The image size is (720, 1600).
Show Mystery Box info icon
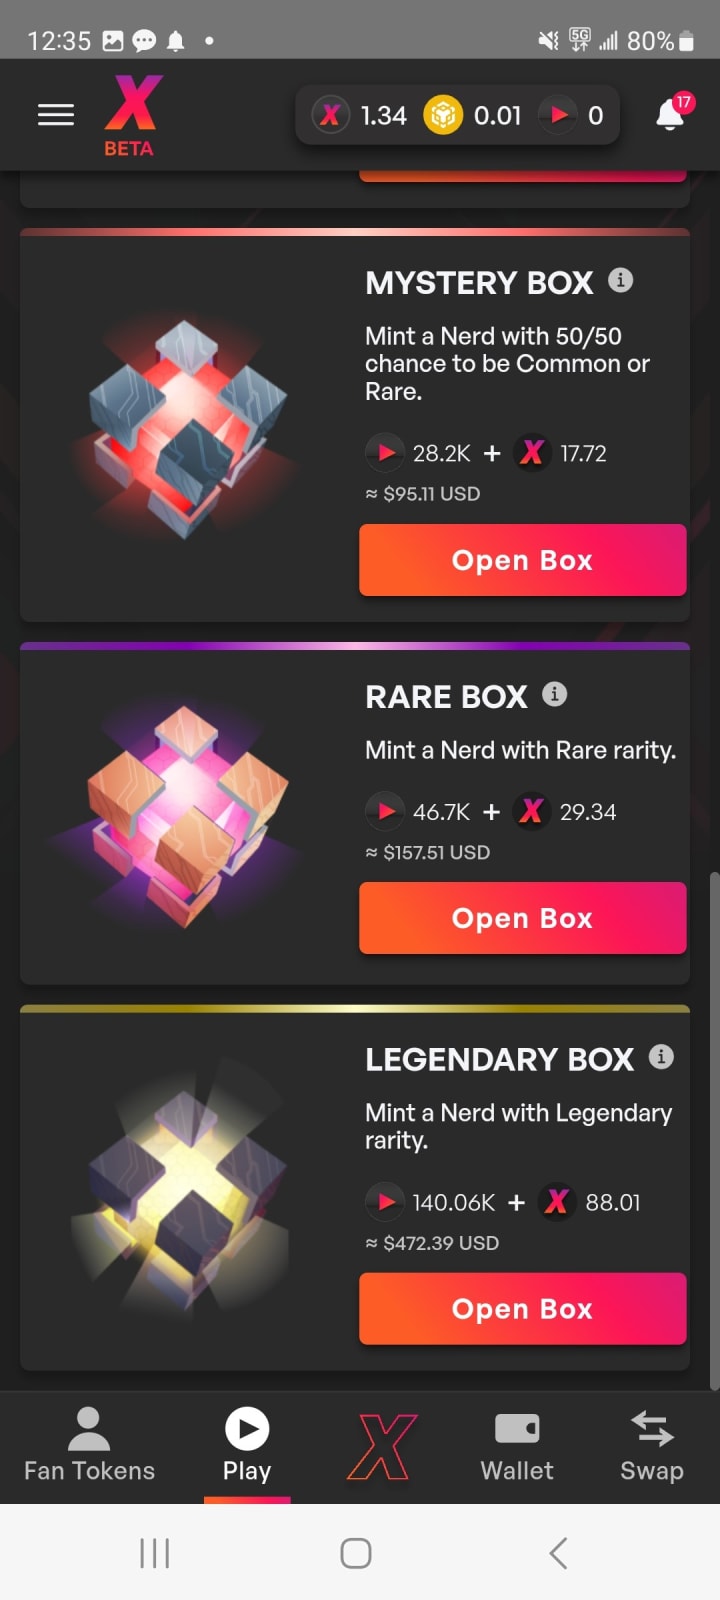click(621, 280)
